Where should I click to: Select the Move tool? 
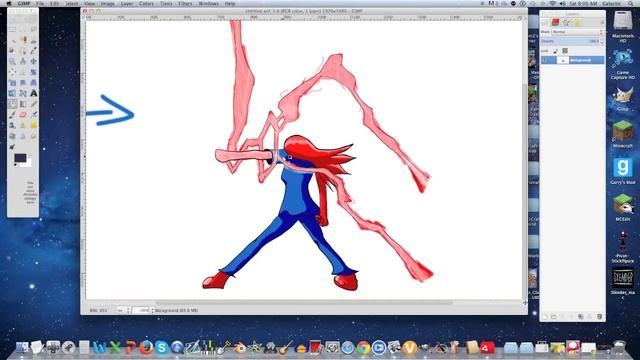click(x=33, y=61)
